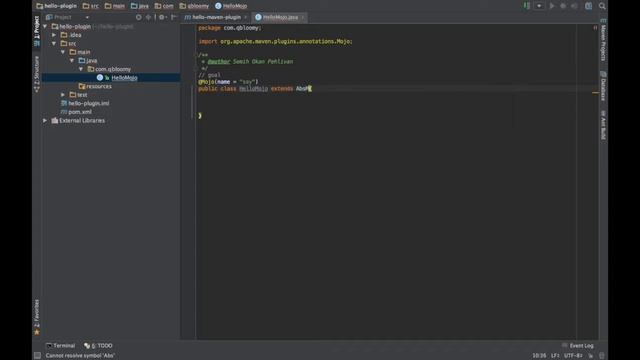Click the green Run play button
The width and height of the screenshot is (640, 360).
click(552, 6)
